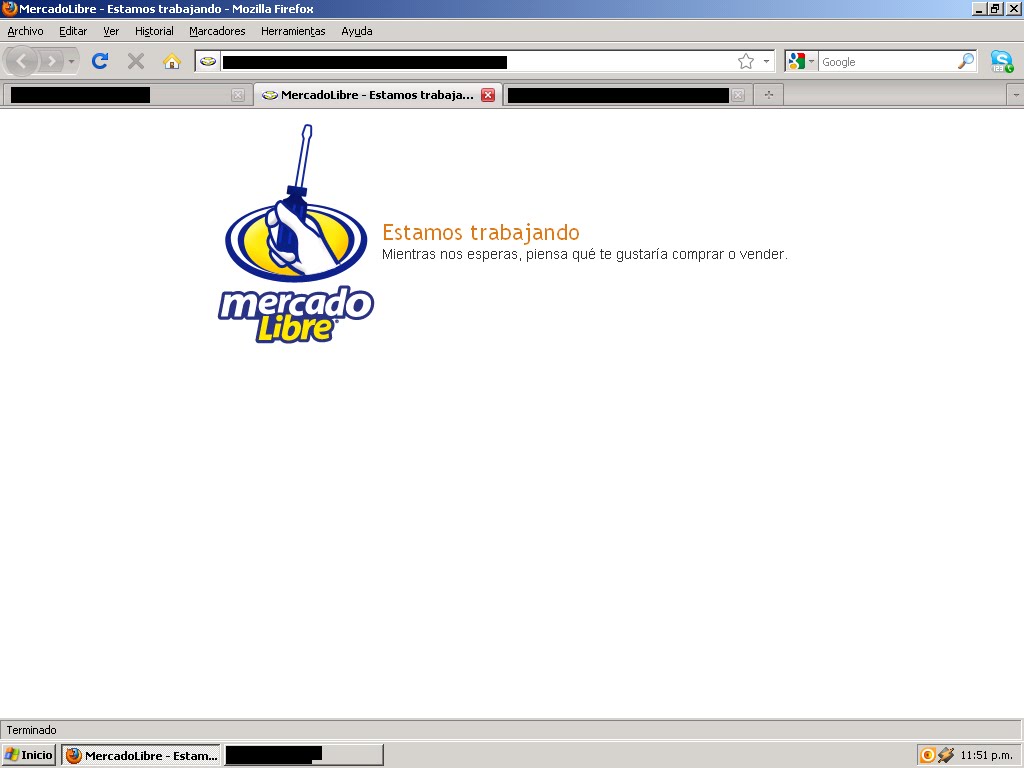The width and height of the screenshot is (1024, 768).
Task: Bookmark this page with the star
Action: (x=746, y=61)
